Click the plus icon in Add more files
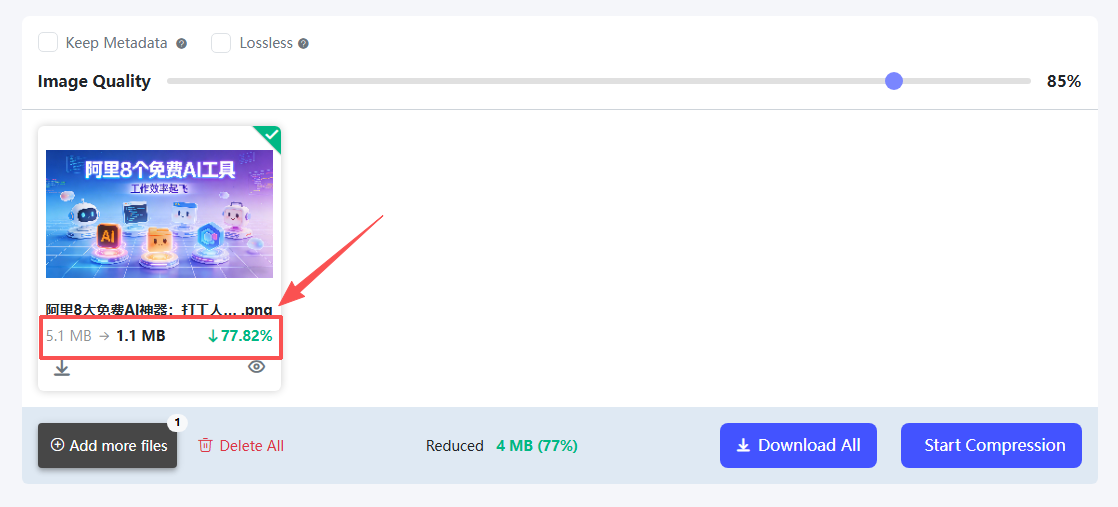Image resolution: width=1118 pixels, height=507 pixels. click(57, 445)
